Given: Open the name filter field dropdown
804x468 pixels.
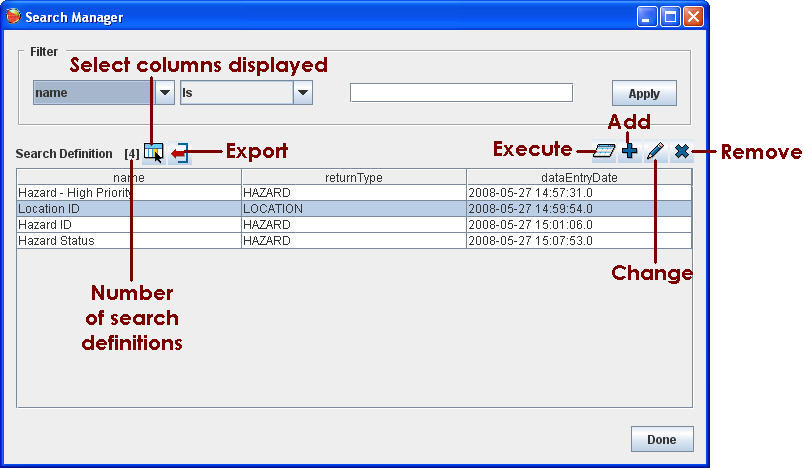Looking at the screenshot, I should pyautogui.click(x=165, y=93).
